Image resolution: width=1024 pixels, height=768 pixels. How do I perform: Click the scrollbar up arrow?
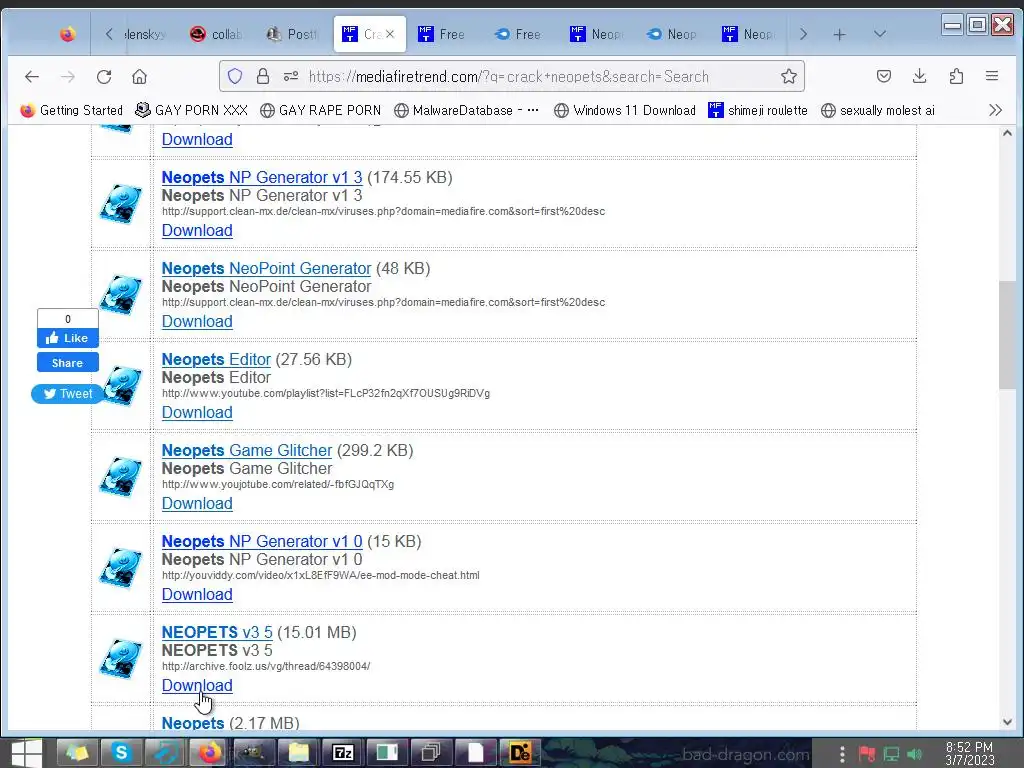point(1007,133)
